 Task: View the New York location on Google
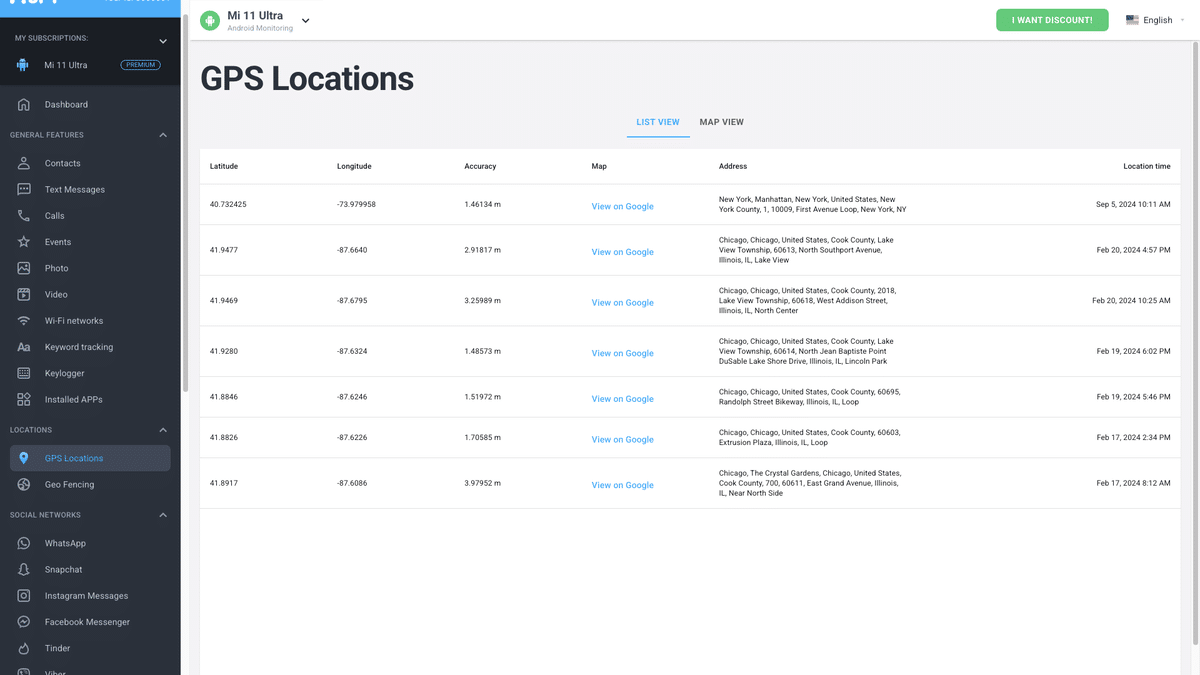pyautogui.click(x=622, y=206)
